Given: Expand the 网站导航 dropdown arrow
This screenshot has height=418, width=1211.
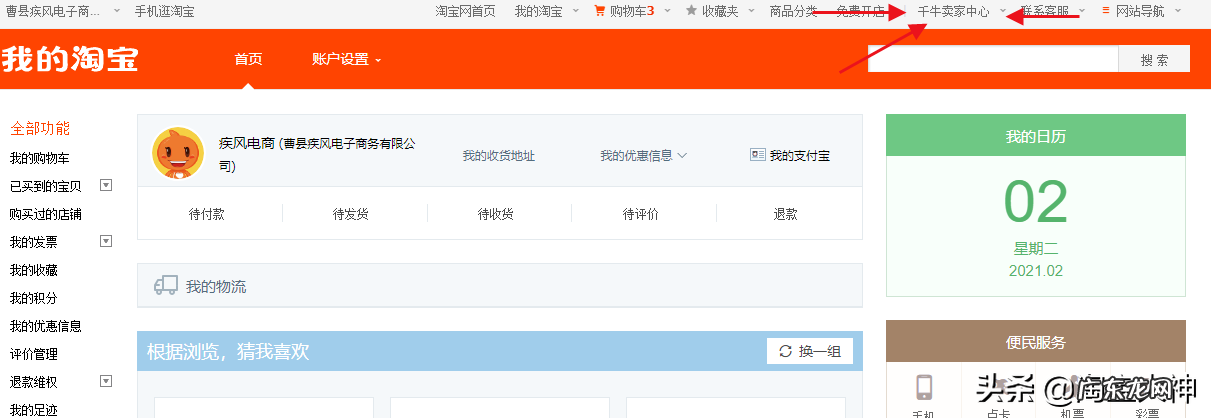Looking at the screenshot, I should [1177, 12].
